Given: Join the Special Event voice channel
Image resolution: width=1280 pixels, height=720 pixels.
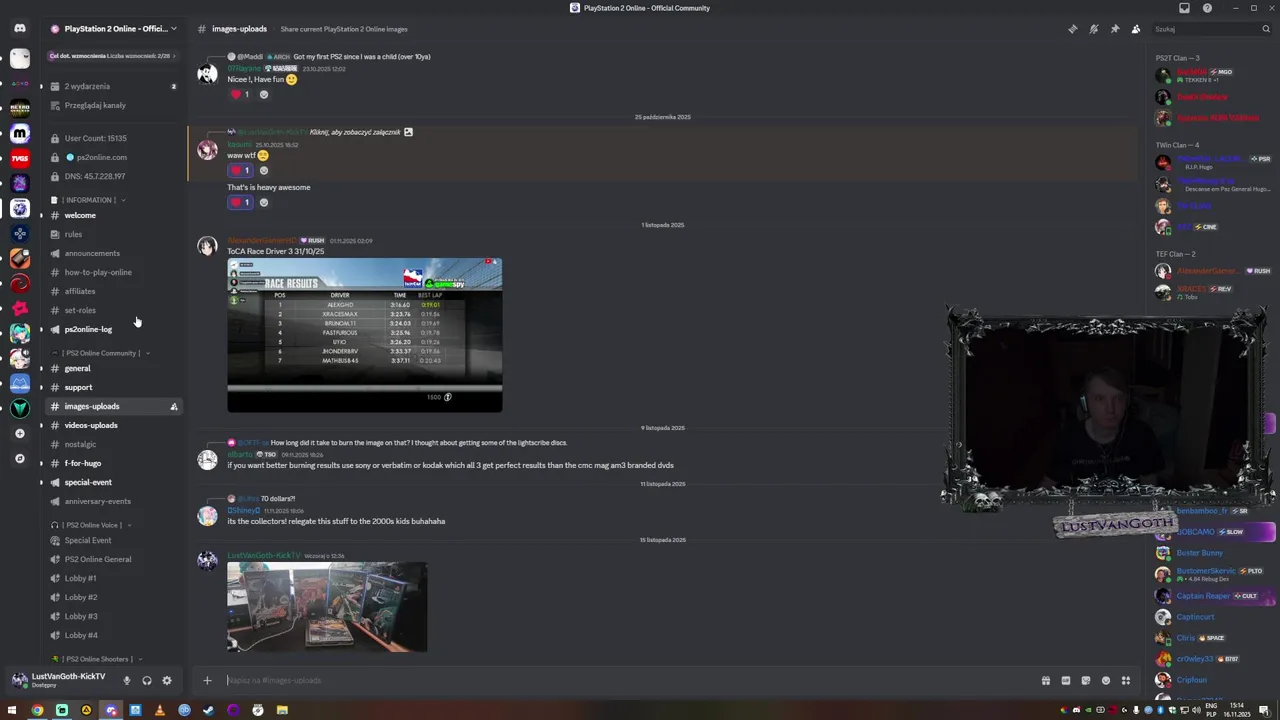Looking at the screenshot, I should [x=112, y=540].
